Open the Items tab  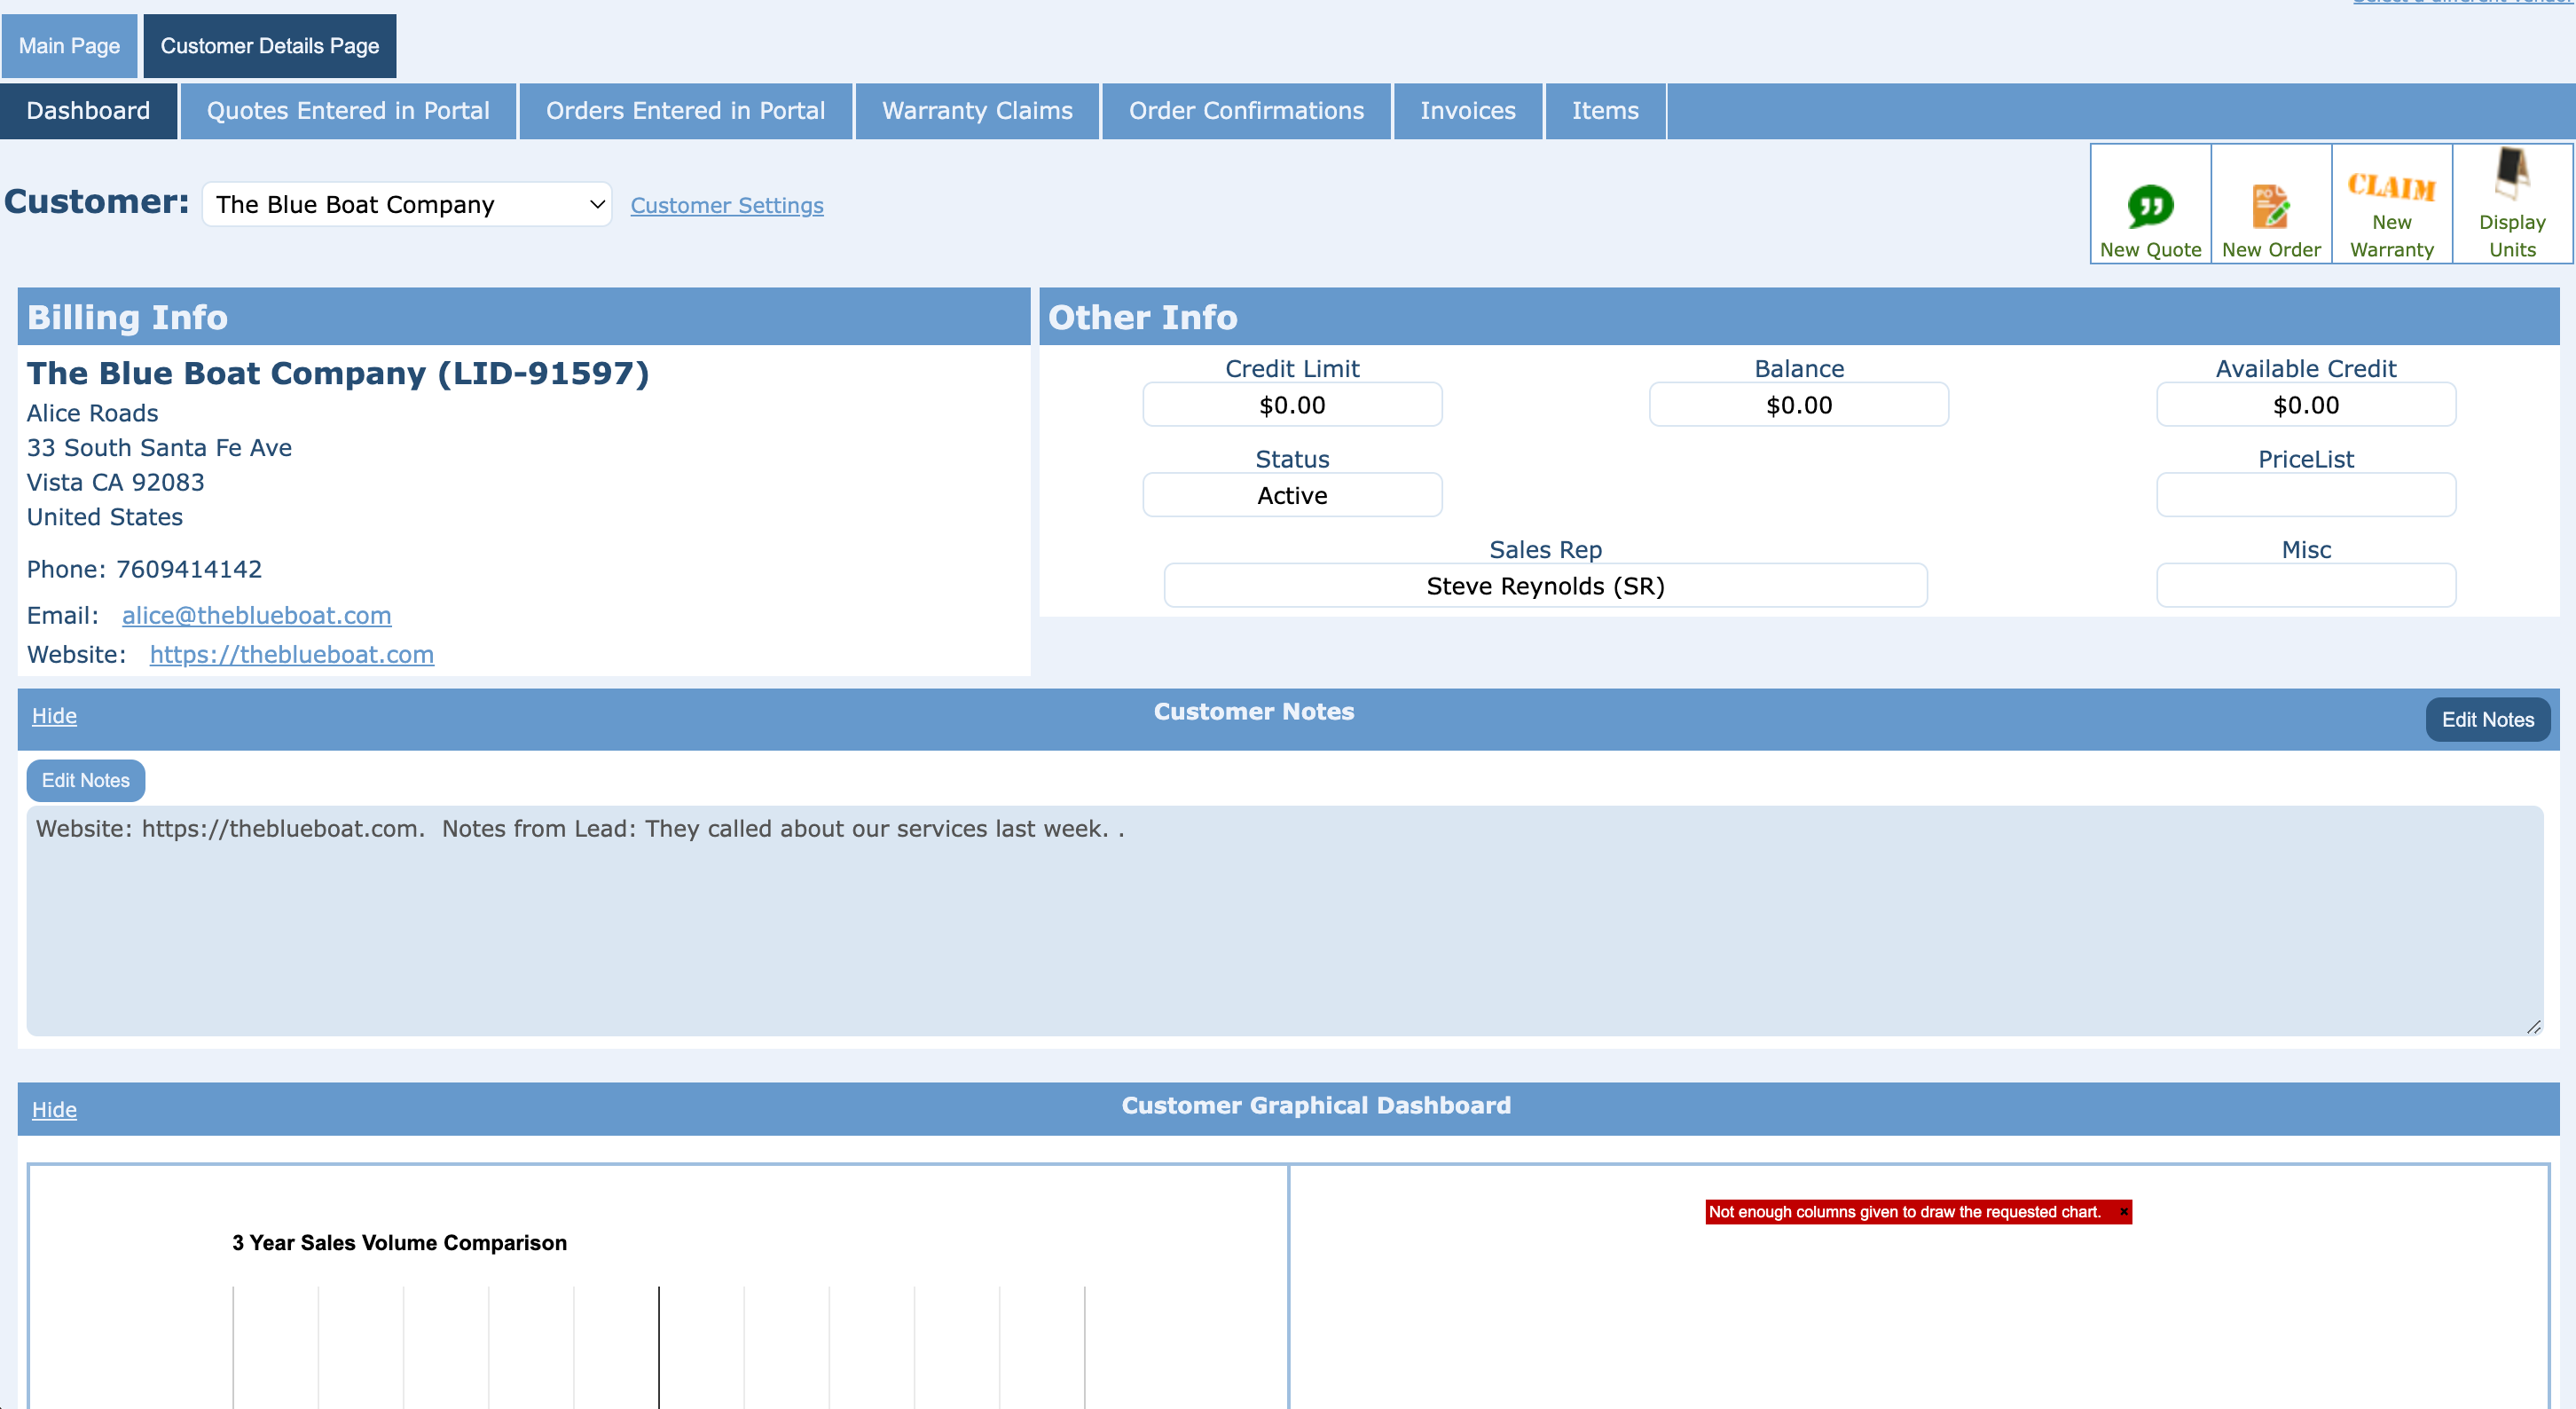pyautogui.click(x=1604, y=111)
